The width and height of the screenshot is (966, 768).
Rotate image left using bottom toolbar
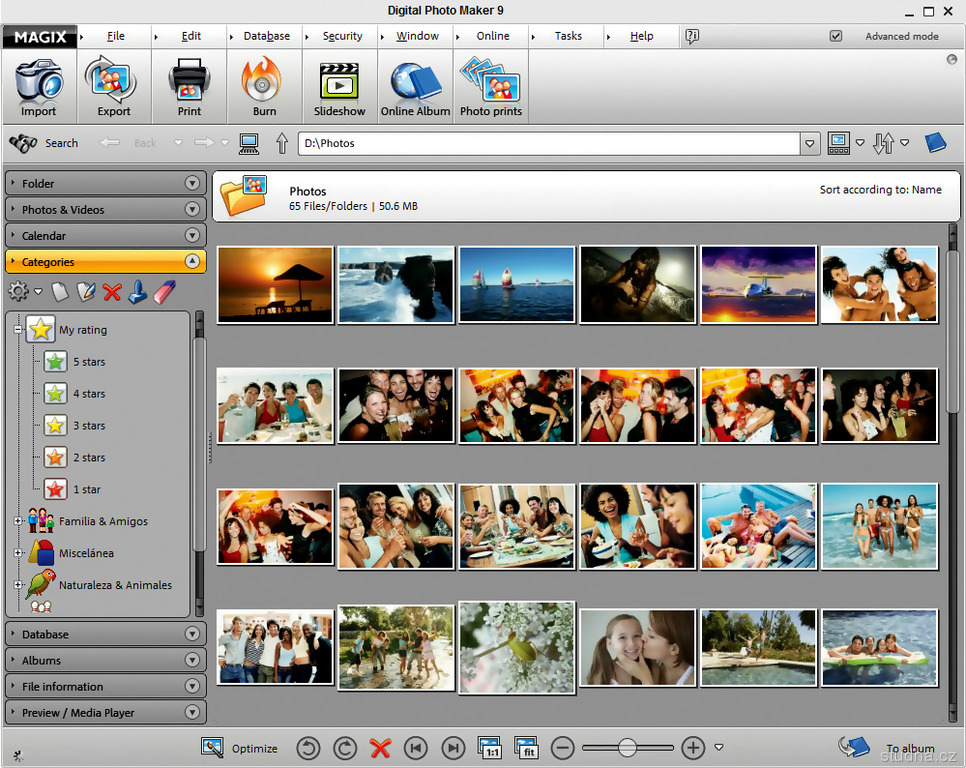(309, 748)
